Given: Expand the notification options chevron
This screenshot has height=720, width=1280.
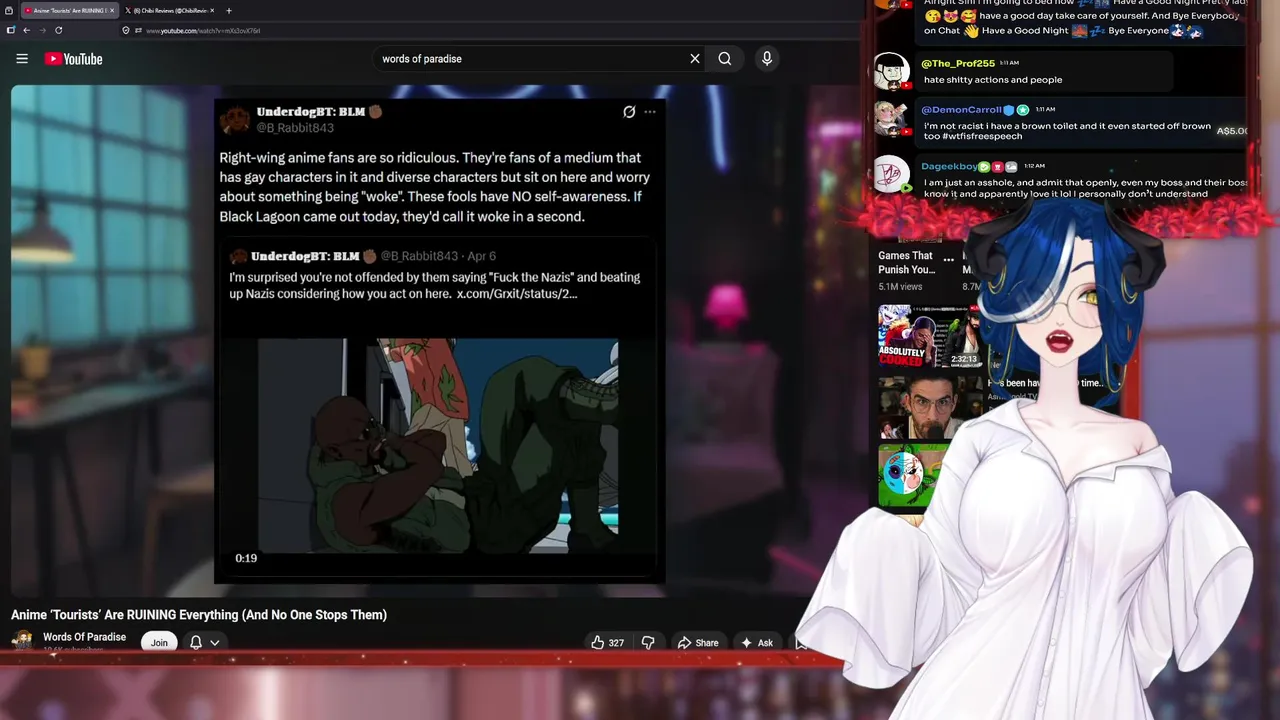Looking at the screenshot, I should 214,643.
